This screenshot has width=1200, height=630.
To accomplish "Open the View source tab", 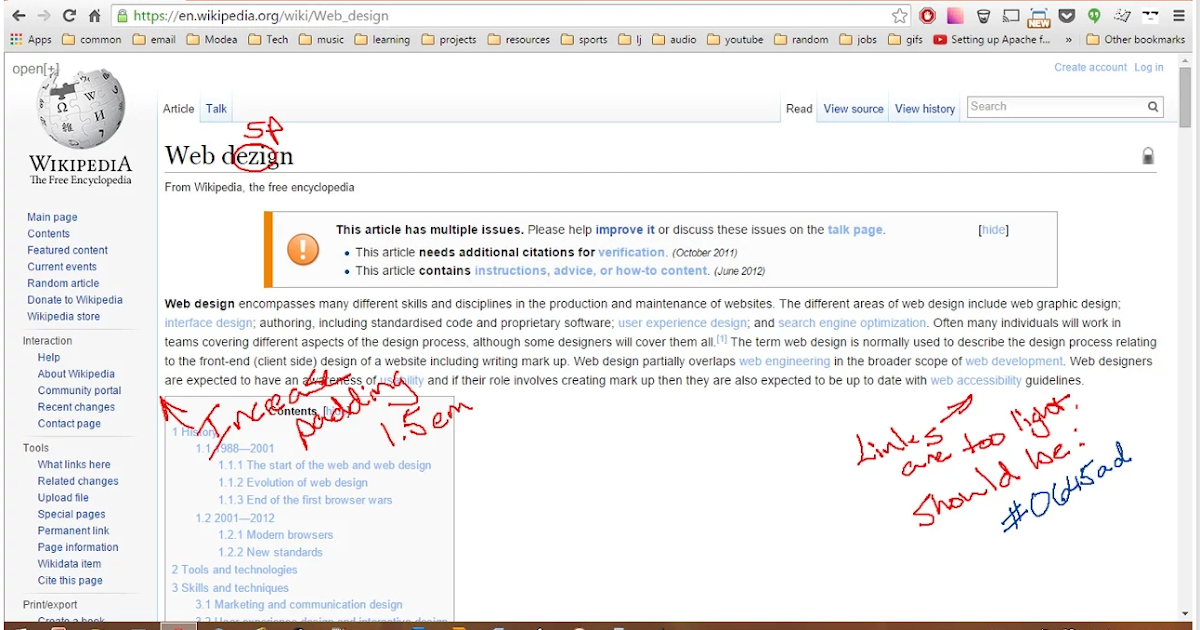I will pyautogui.click(x=853, y=109).
